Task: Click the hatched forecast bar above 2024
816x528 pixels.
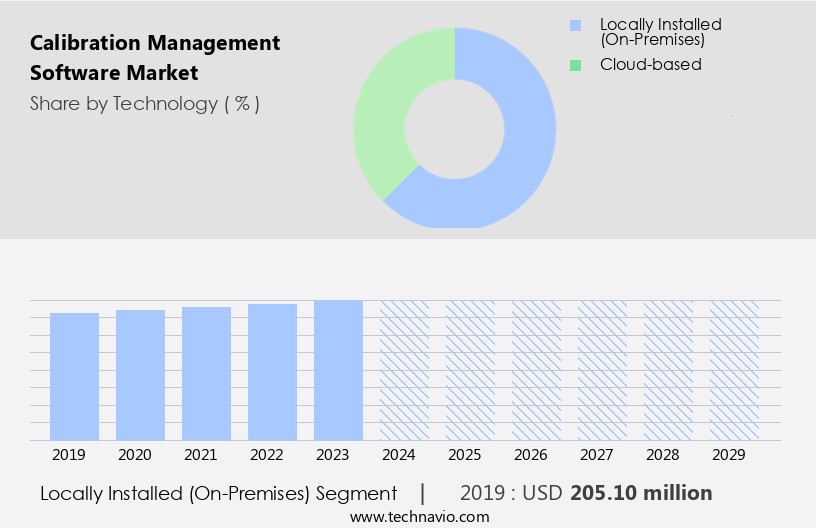Action: tap(404, 370)
